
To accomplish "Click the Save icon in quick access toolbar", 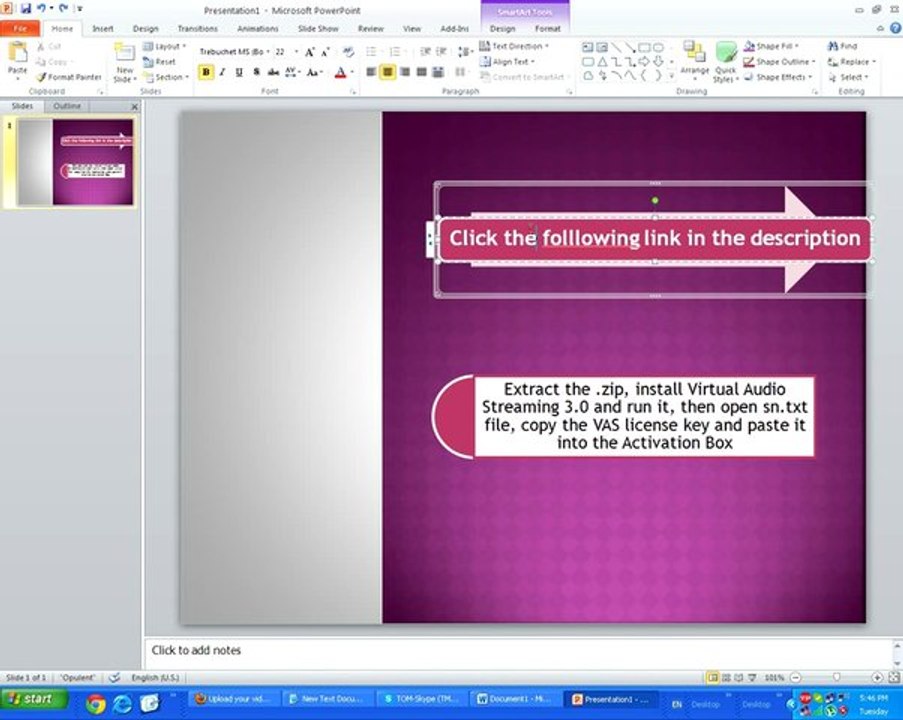I will (25, 8).
